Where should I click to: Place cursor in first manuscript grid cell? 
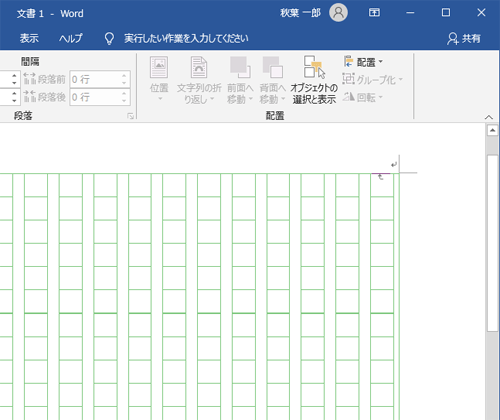tap(382, 185)
